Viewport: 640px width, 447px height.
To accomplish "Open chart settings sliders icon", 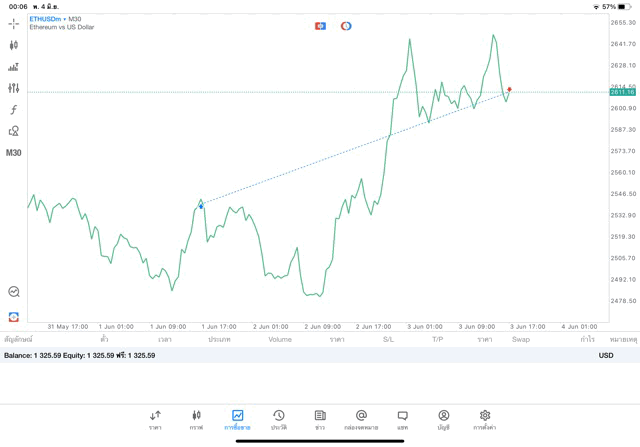I will [x=14, y=88].
